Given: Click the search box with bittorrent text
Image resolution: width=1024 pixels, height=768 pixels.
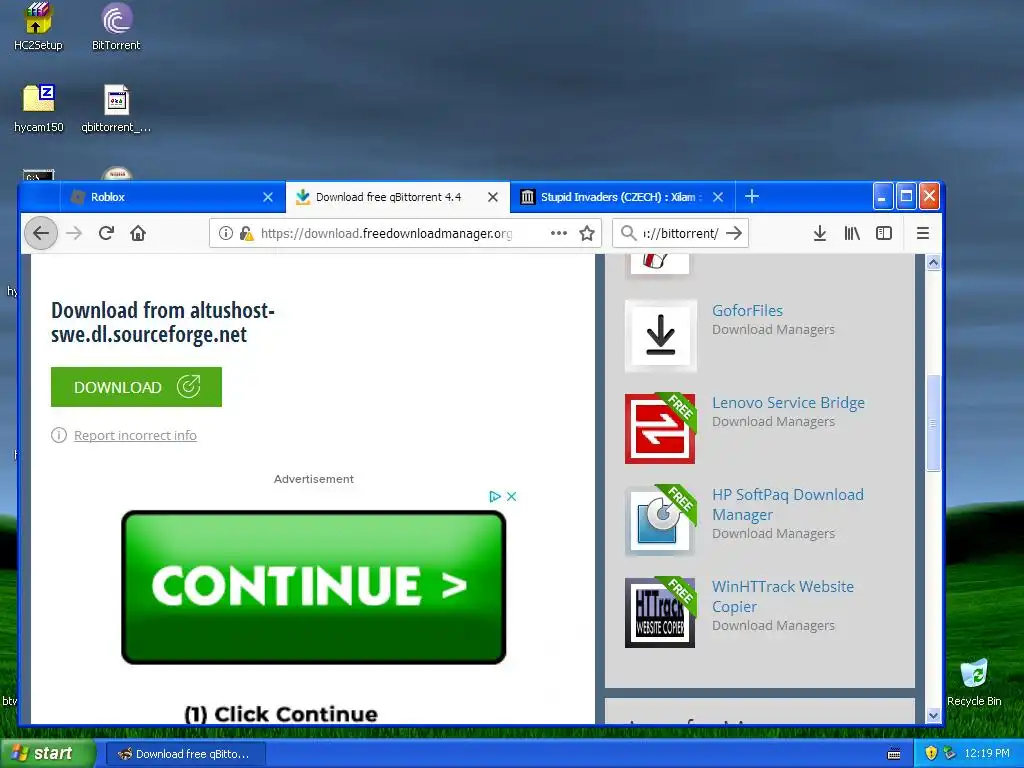Looking at the screenshot, I should 680,233.
